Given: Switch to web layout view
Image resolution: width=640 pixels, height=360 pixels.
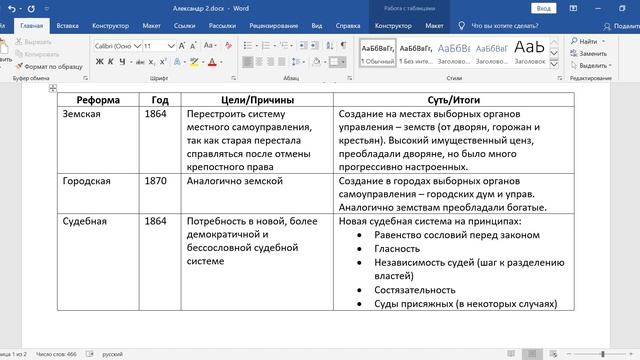Looking at the screenshot, I should point(553,354).
